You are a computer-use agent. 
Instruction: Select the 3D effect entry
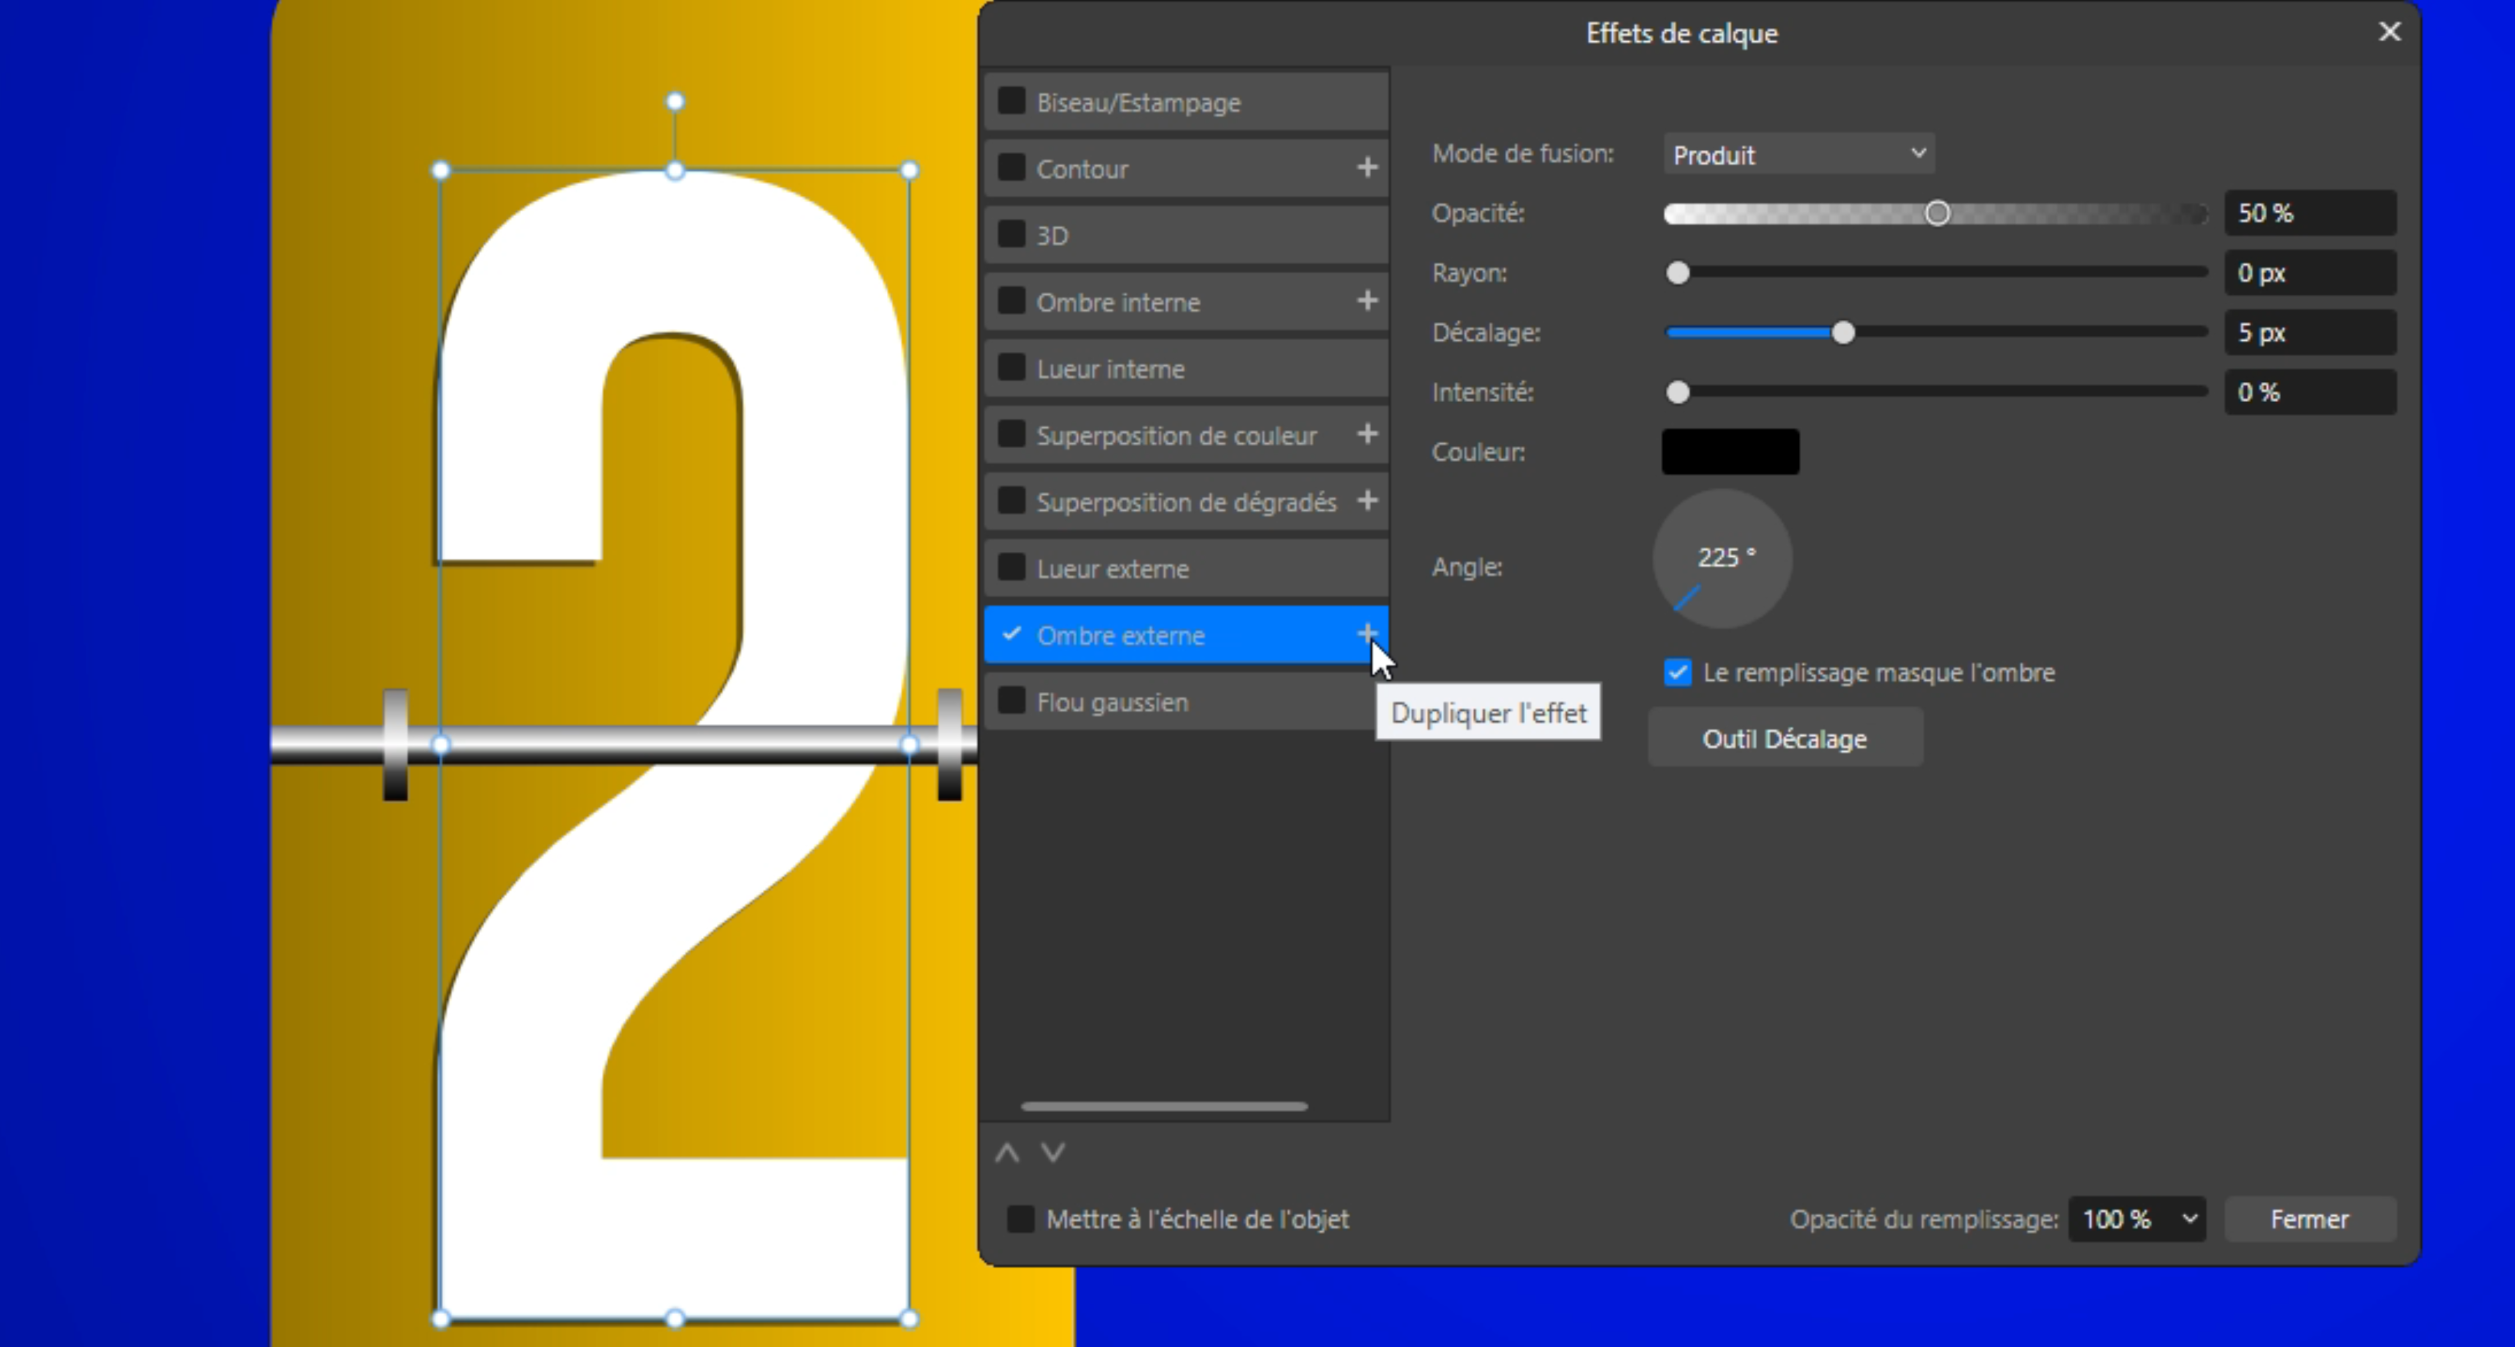point(1052,236)
